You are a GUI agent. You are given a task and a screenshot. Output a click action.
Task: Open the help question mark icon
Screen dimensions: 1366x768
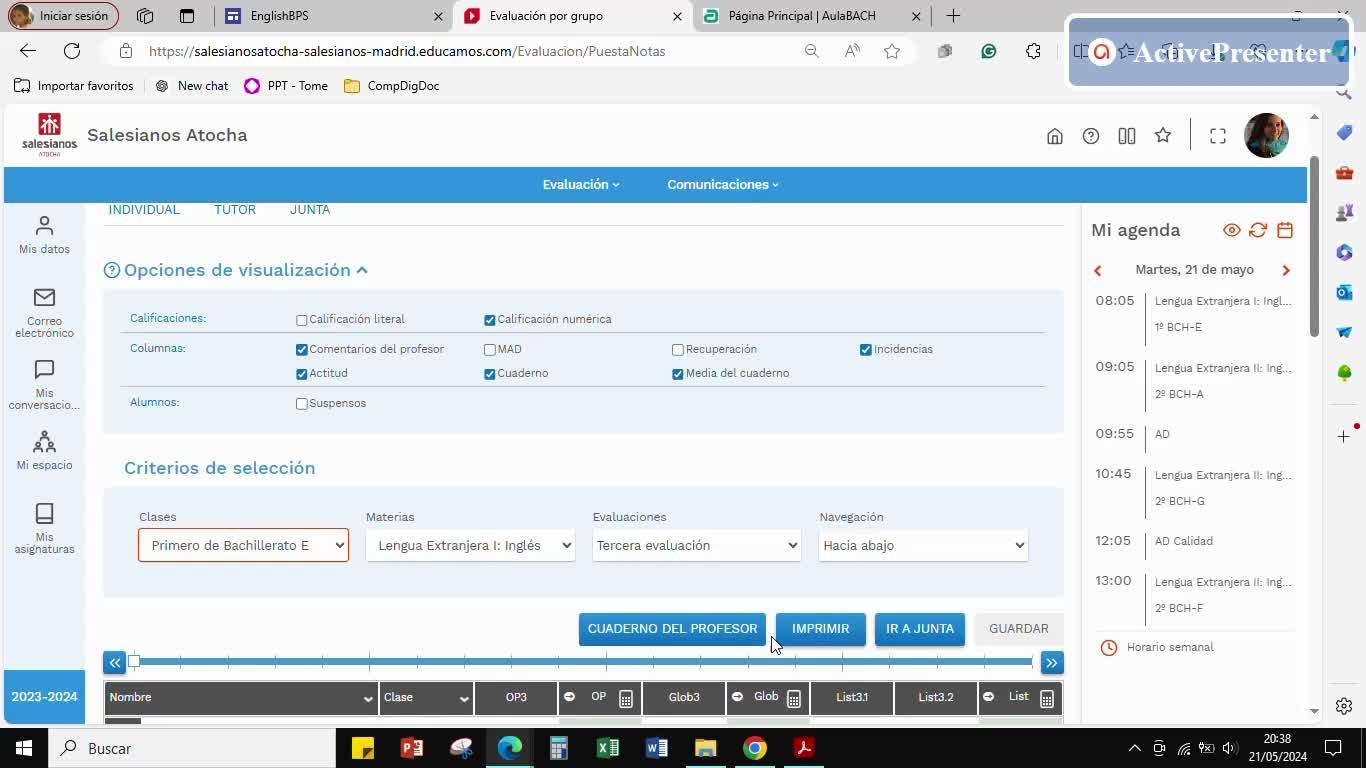click(1091, 136)
